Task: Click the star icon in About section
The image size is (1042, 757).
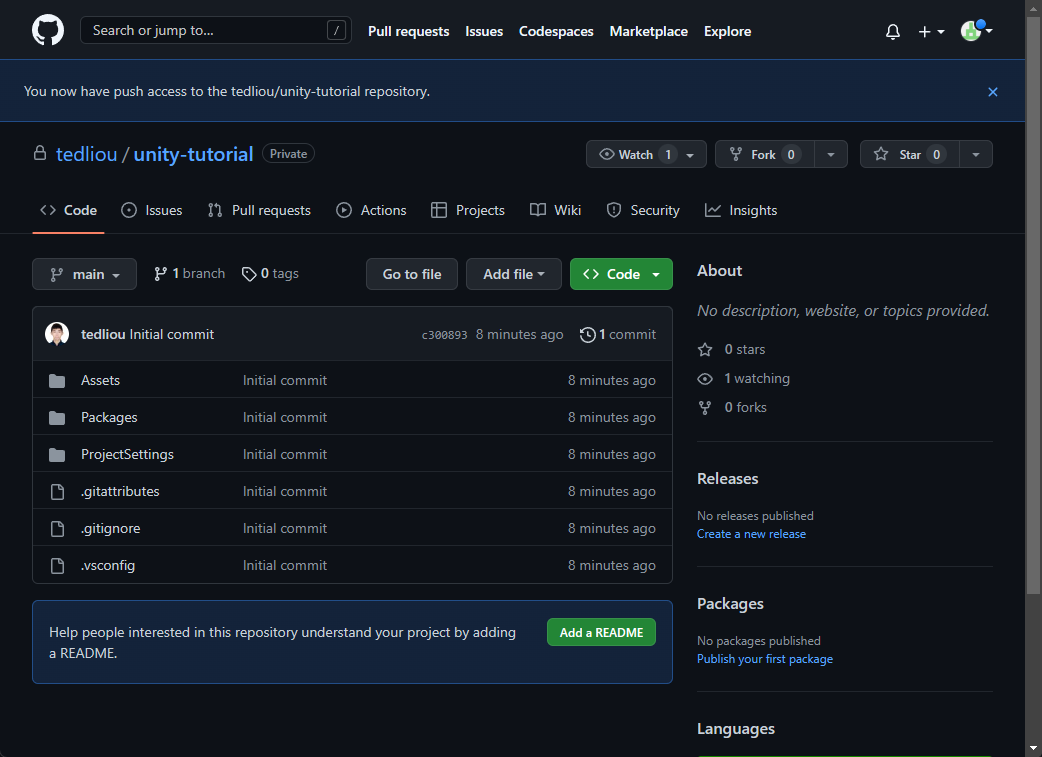Action: pos(705,350)
